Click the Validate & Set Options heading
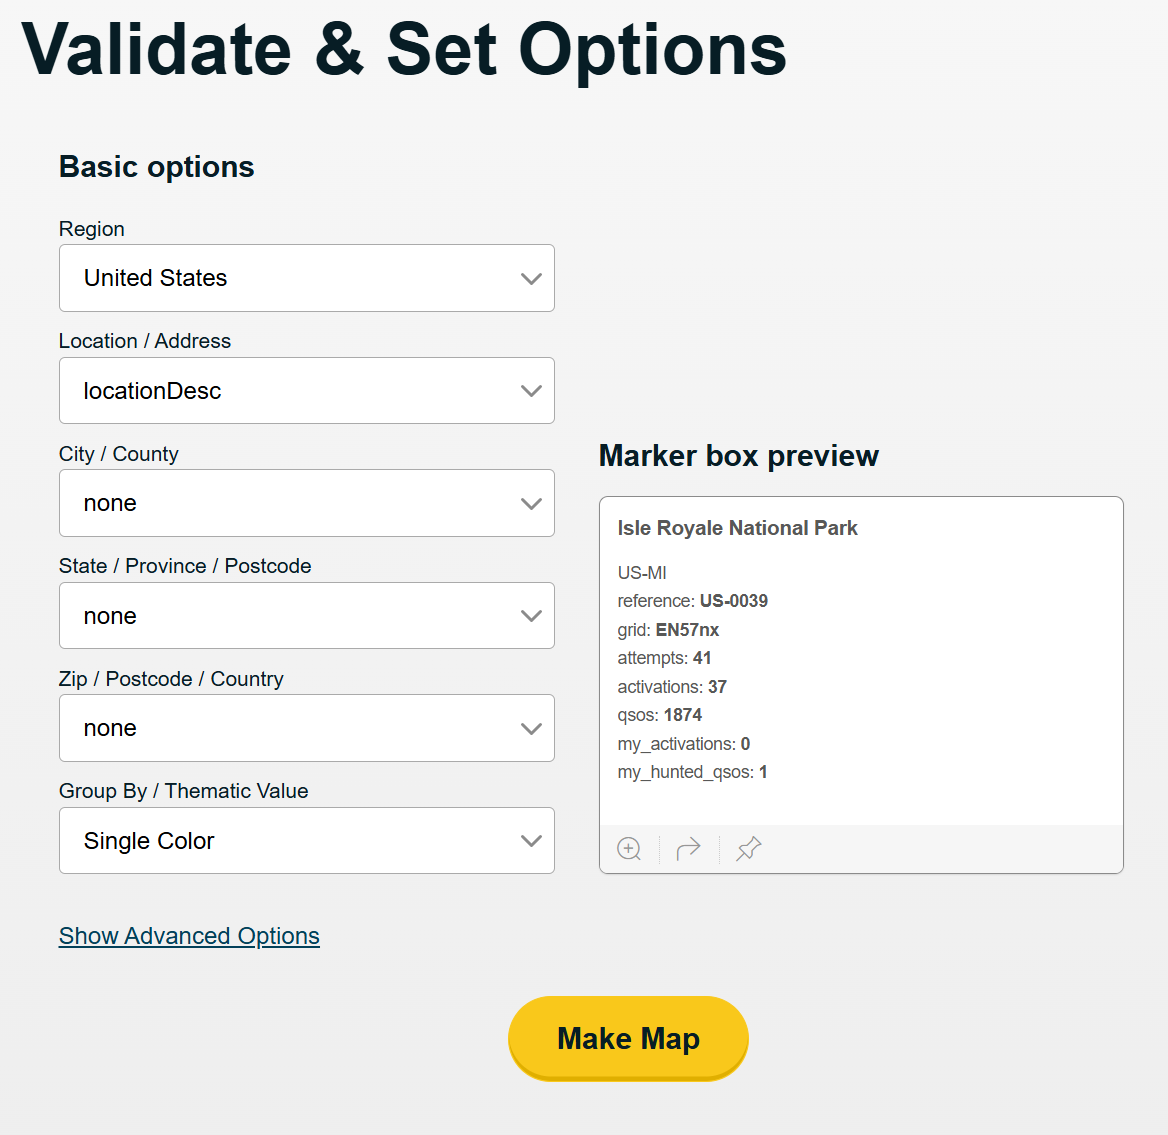The image size is (1168, 1135). coord(404,50)
